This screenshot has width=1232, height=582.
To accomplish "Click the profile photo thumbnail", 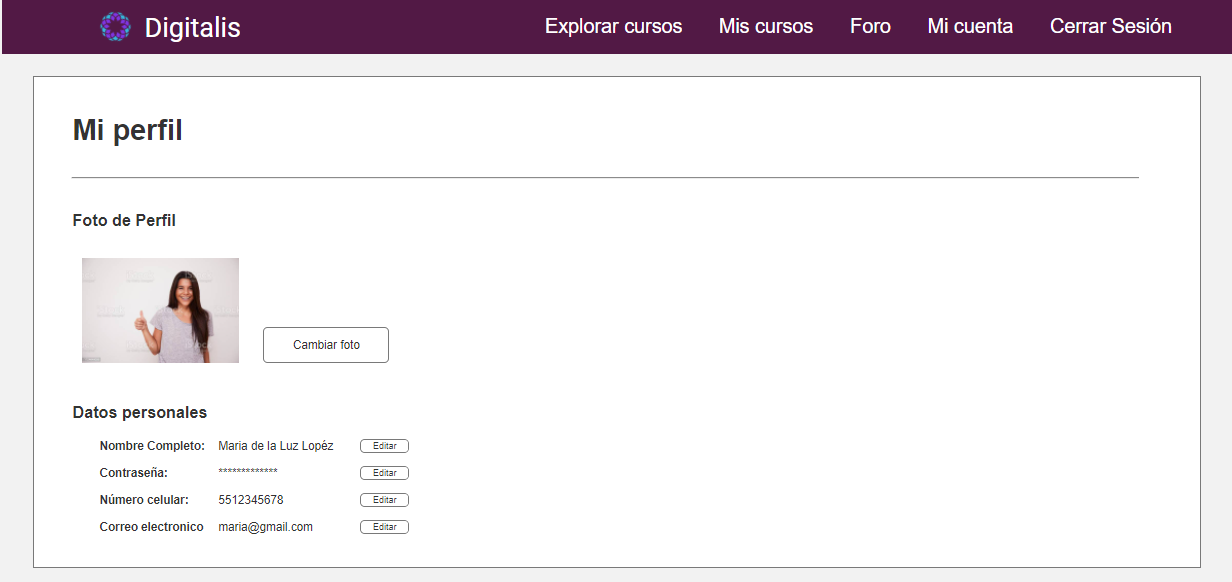I will pyautogui.click(x=160, y=310).
